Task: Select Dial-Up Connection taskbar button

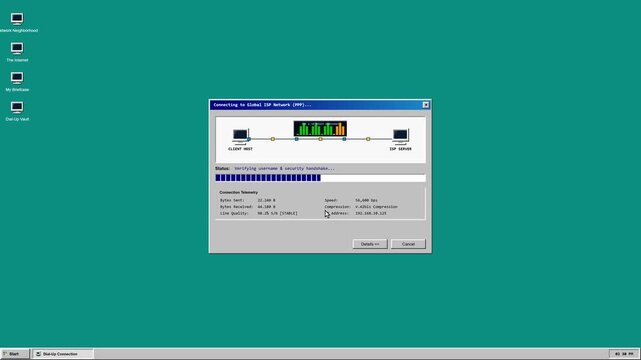Action: point(63,354)
